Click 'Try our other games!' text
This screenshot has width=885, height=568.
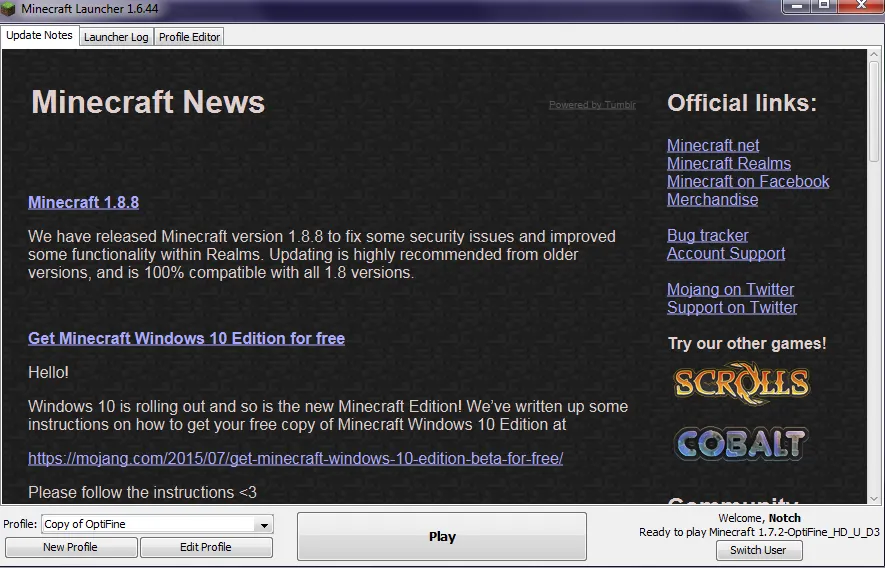click(747, 343)
